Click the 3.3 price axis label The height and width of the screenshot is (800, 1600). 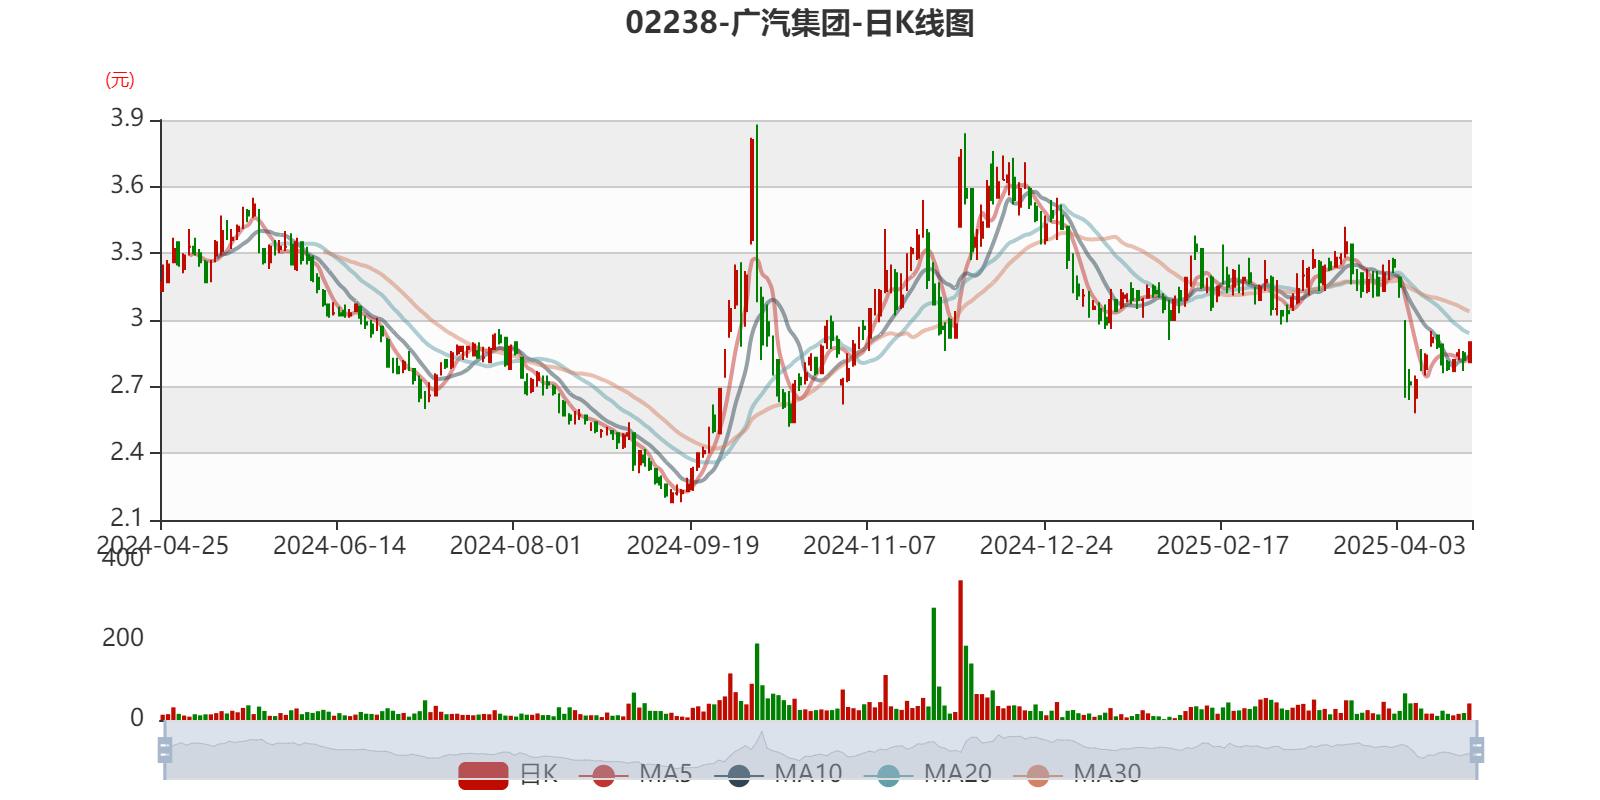pyautogui.click(x=127, y=252)
